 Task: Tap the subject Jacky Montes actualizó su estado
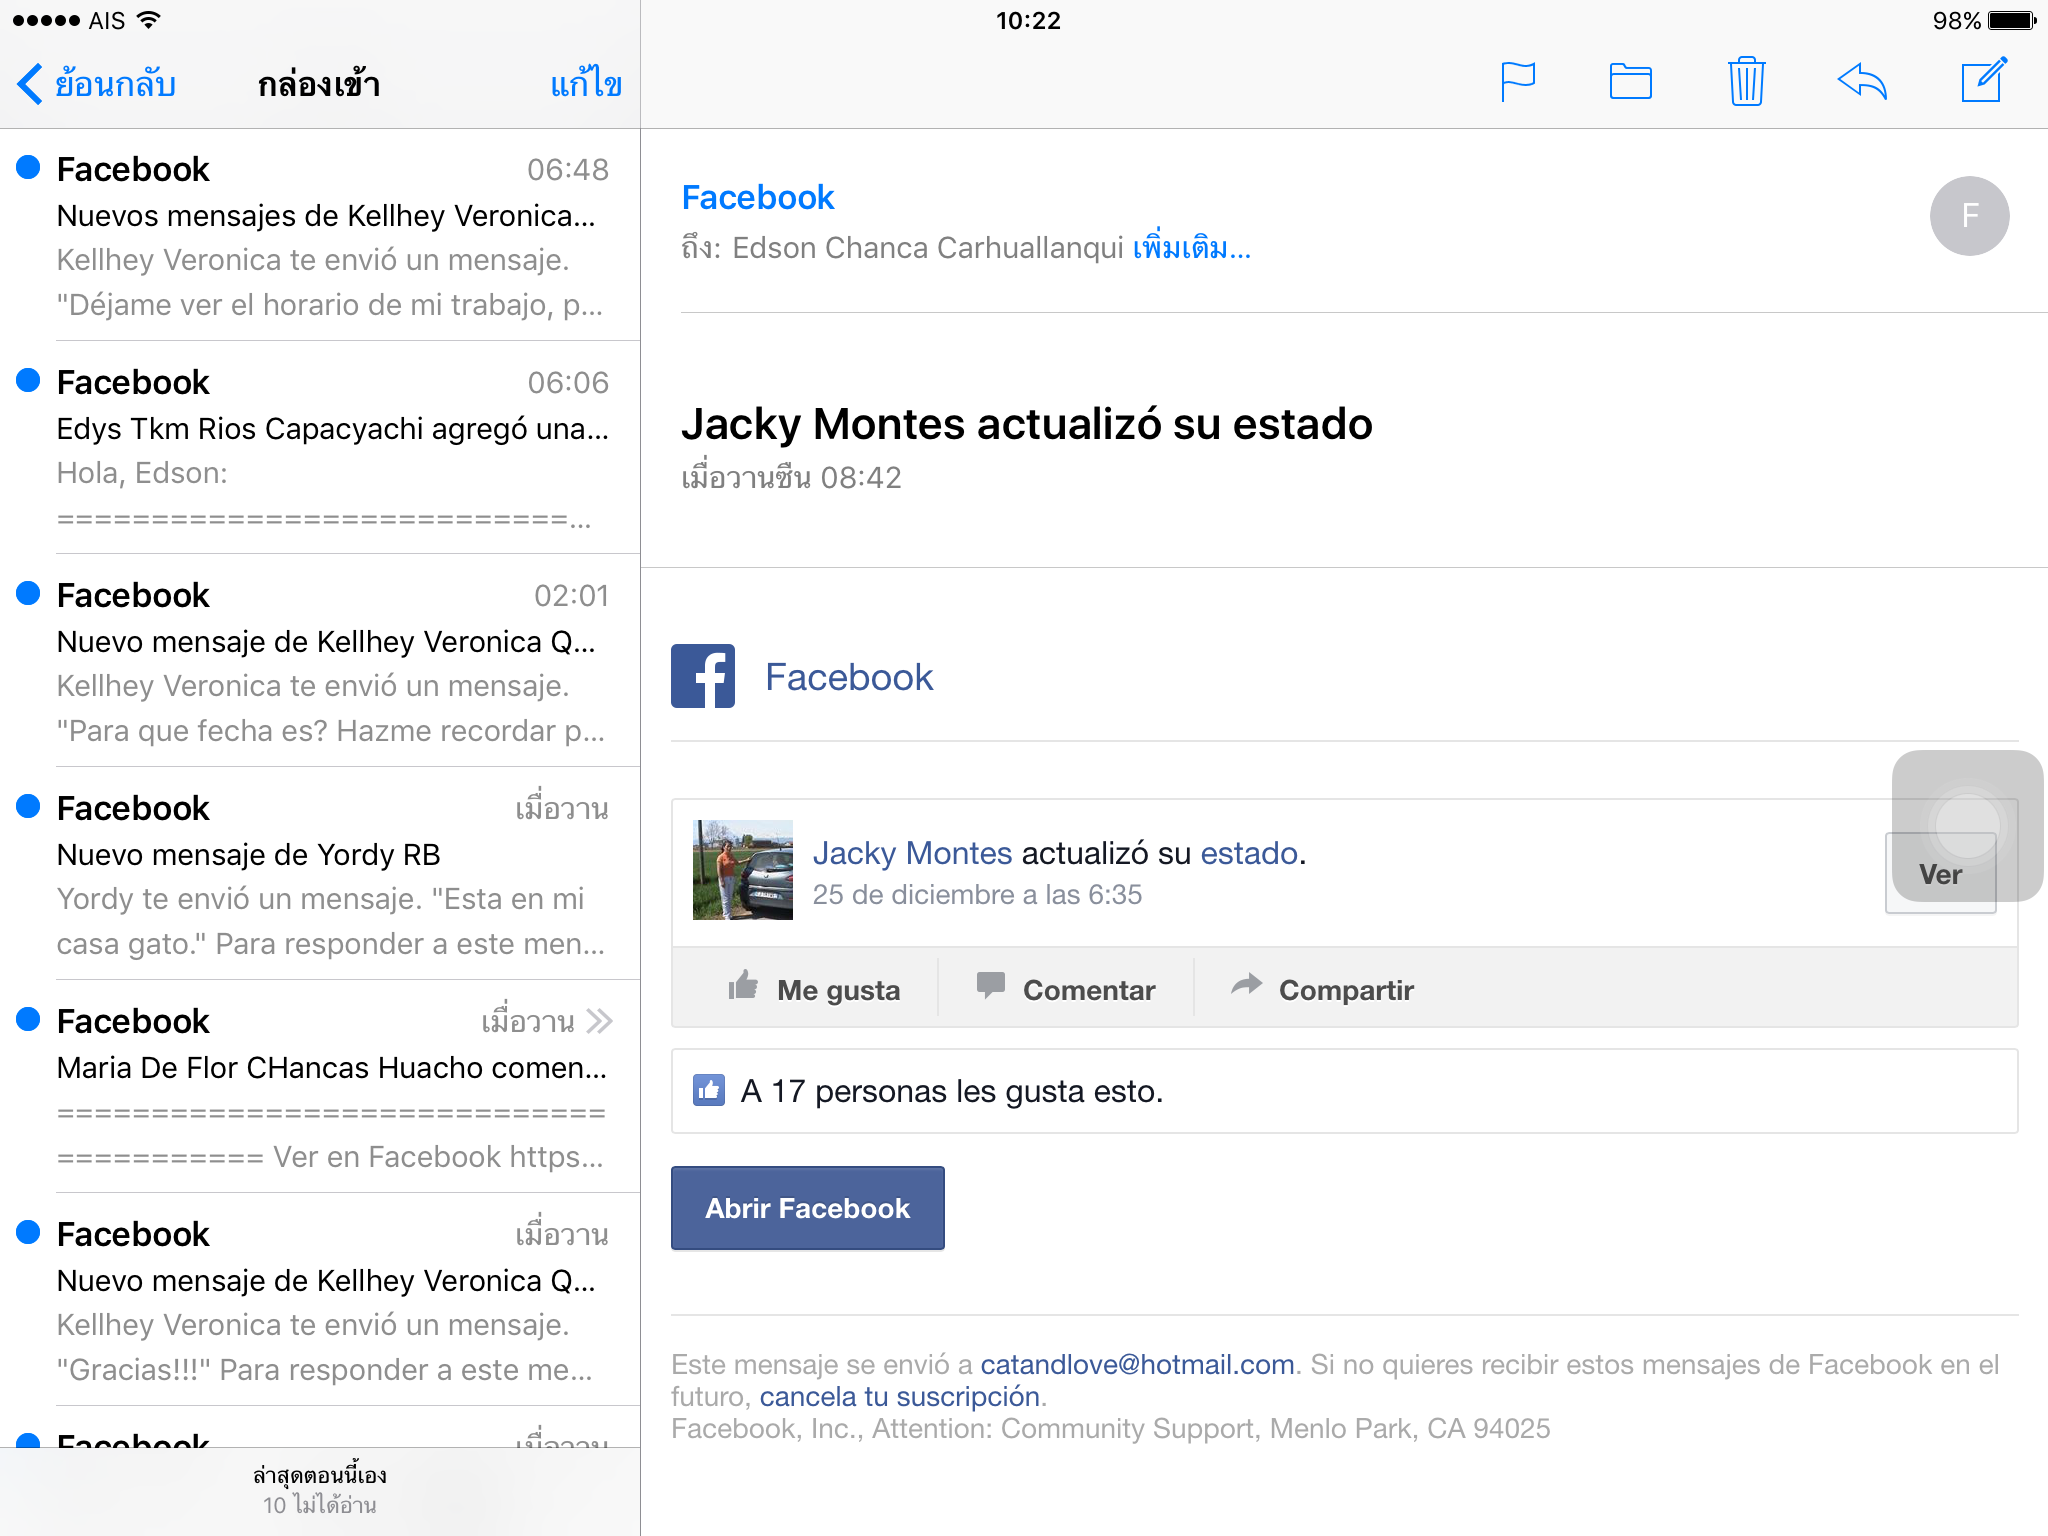pos(1026,424)
